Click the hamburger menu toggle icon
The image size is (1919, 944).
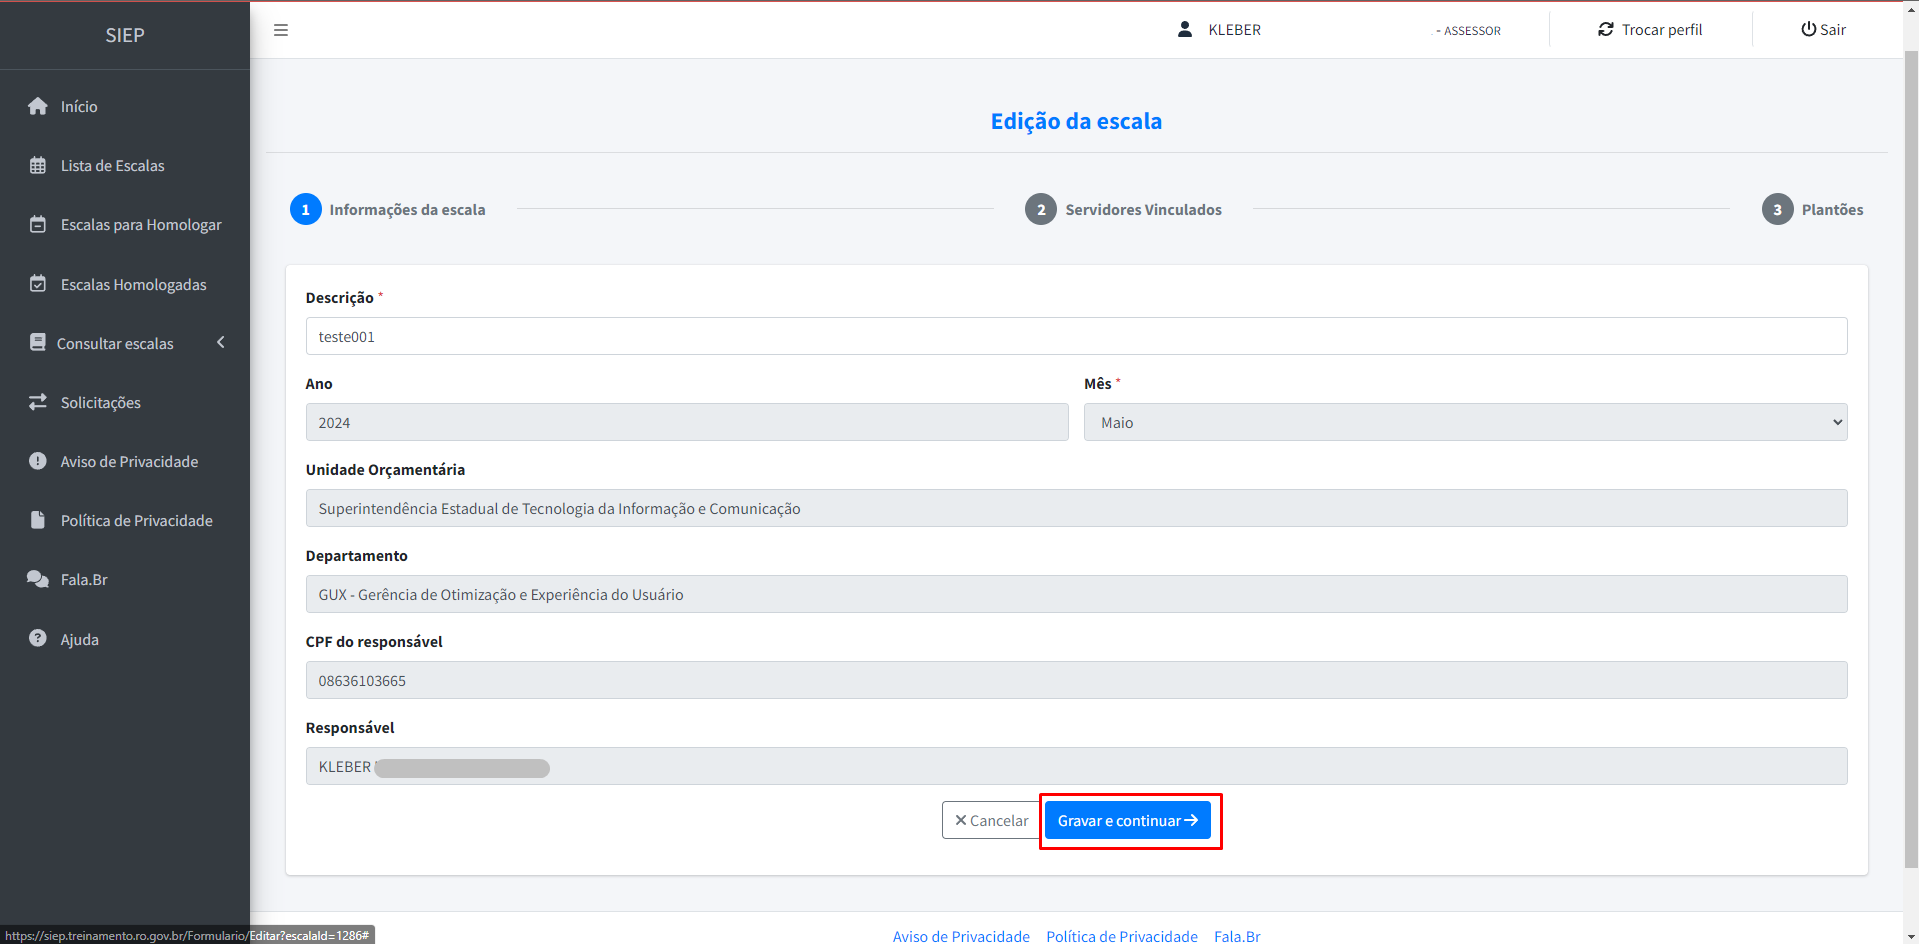click(x=281, y=30)
